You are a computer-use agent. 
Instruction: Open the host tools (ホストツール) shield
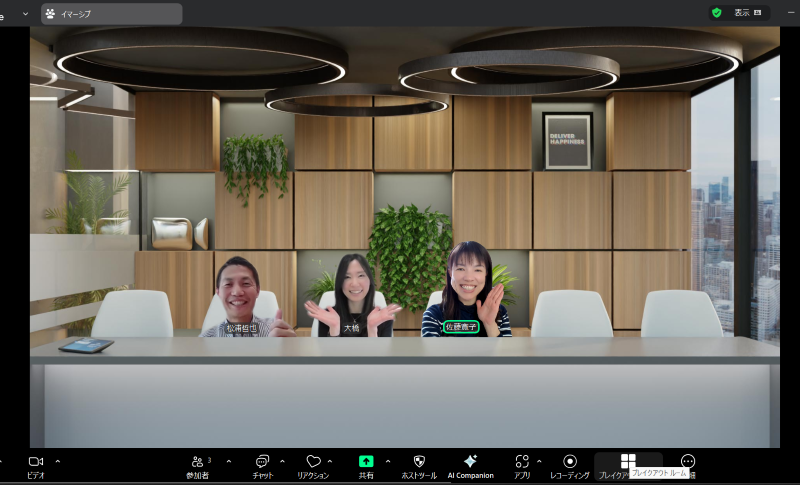click(419, 462)
